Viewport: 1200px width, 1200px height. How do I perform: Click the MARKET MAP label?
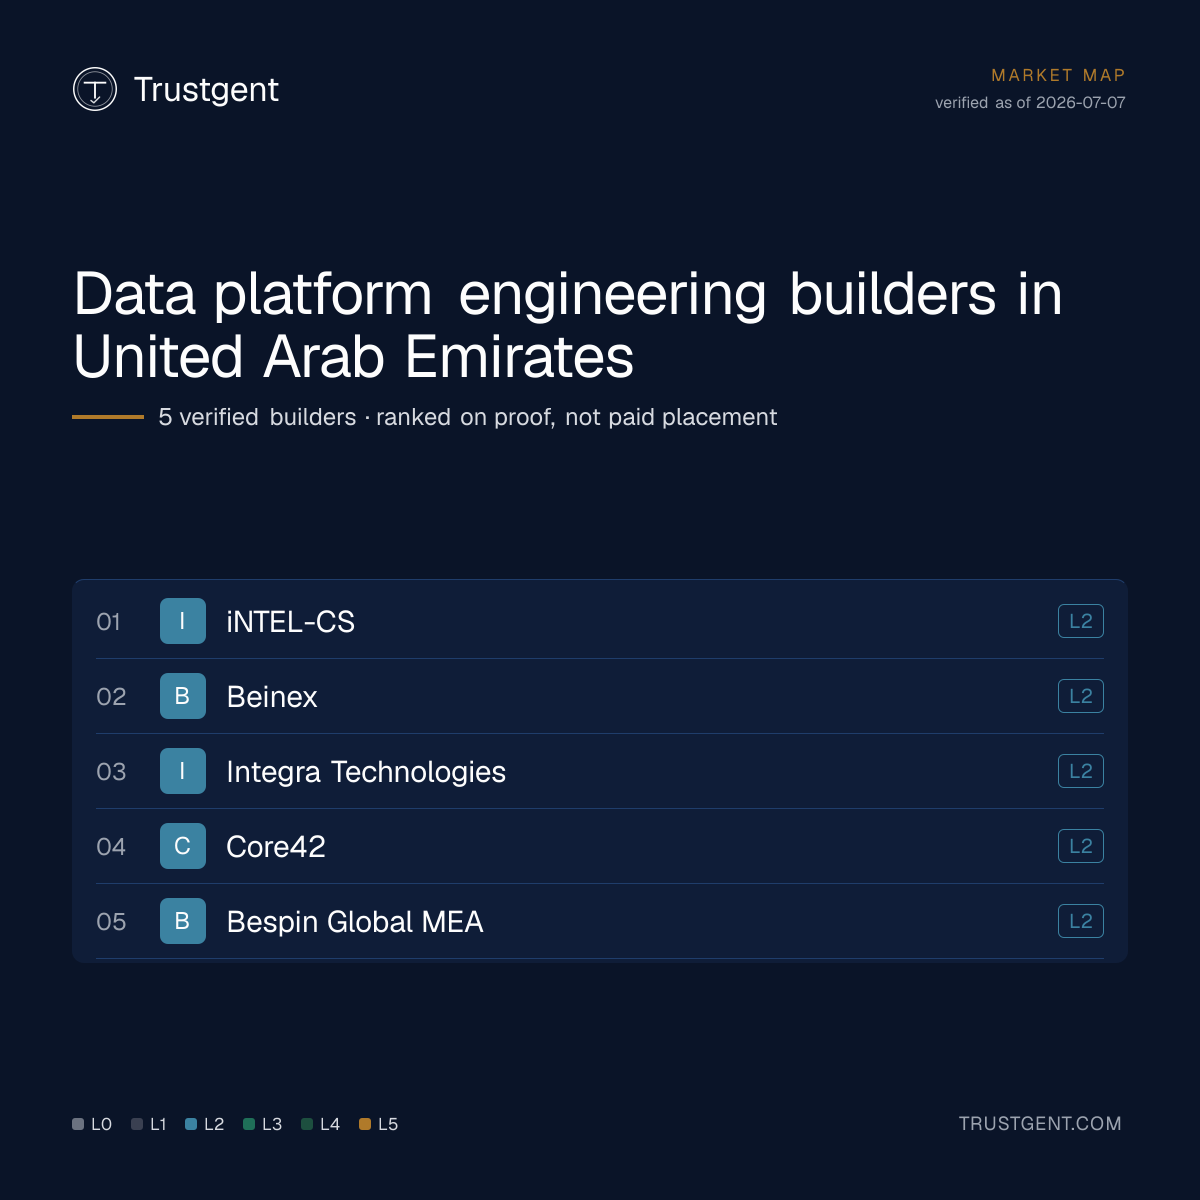point(1058,75)
